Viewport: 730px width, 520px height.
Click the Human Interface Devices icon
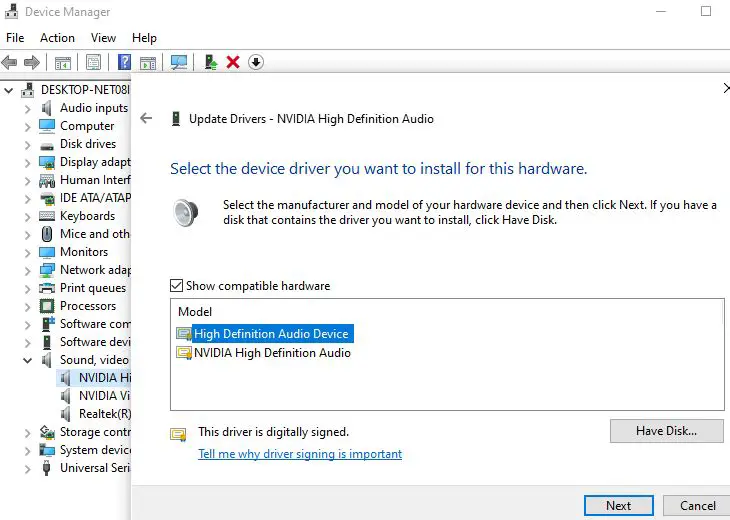[x=47, y=180]
